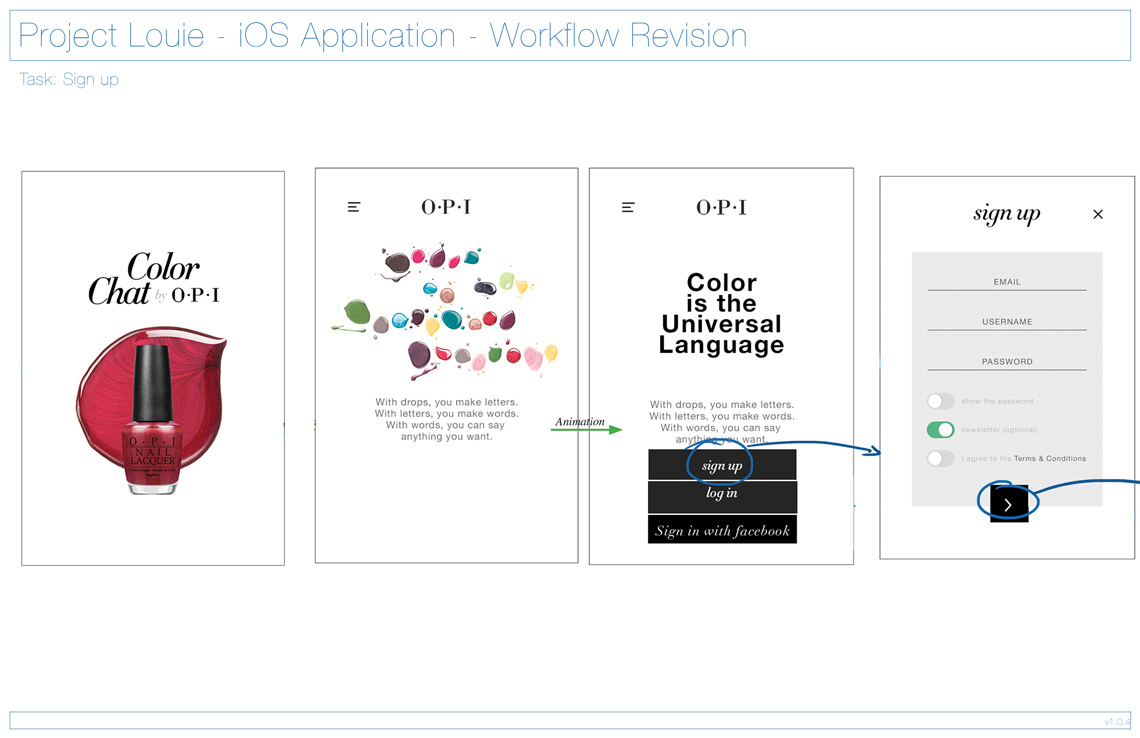Enable the agree to Terms & Conditions switch

coord(940,458)
